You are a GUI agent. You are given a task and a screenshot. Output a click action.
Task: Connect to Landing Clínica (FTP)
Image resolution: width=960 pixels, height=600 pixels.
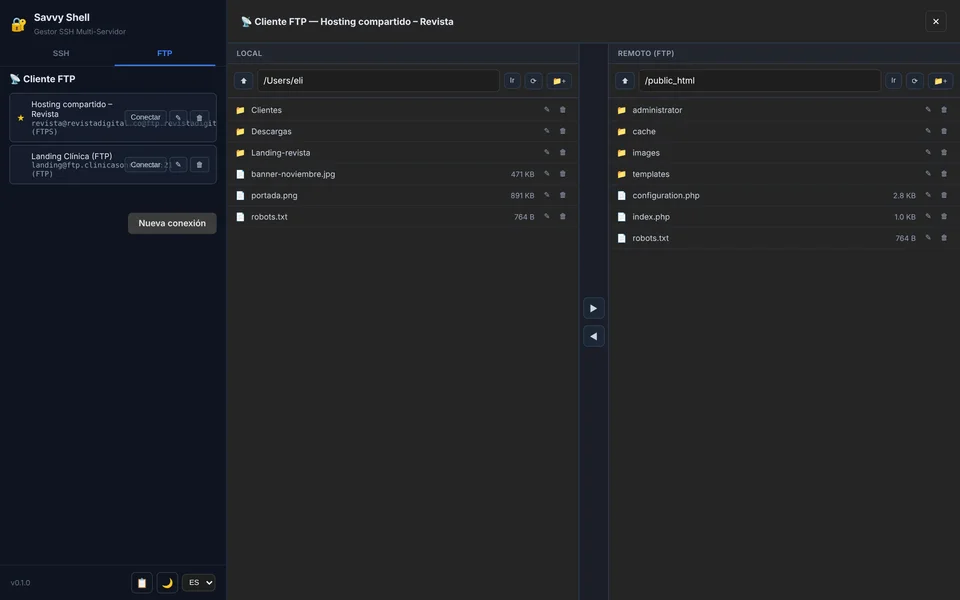(x=145, y=165)
